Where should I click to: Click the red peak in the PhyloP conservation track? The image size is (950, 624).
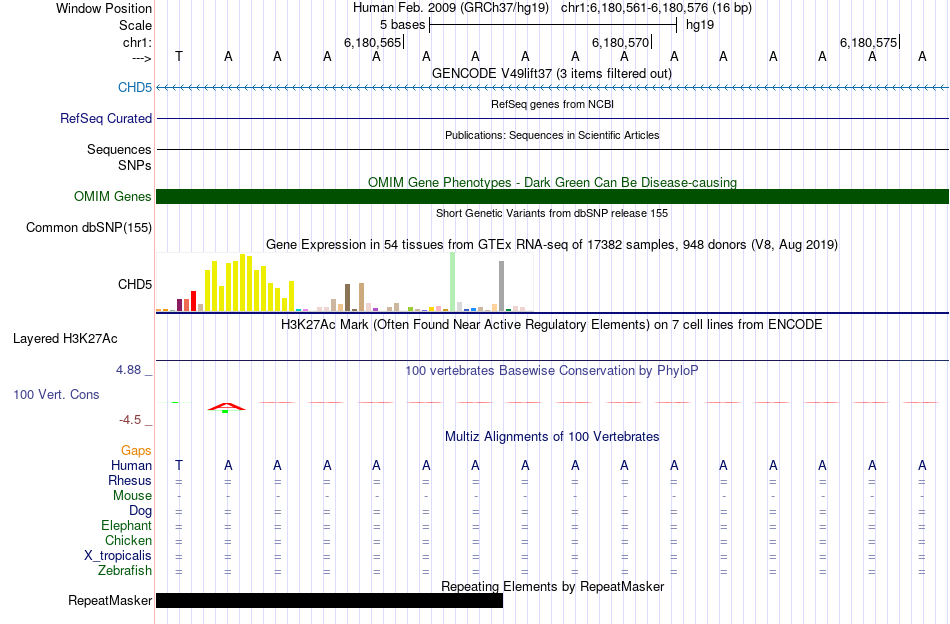pyautogui.click(x=227, y=407)
